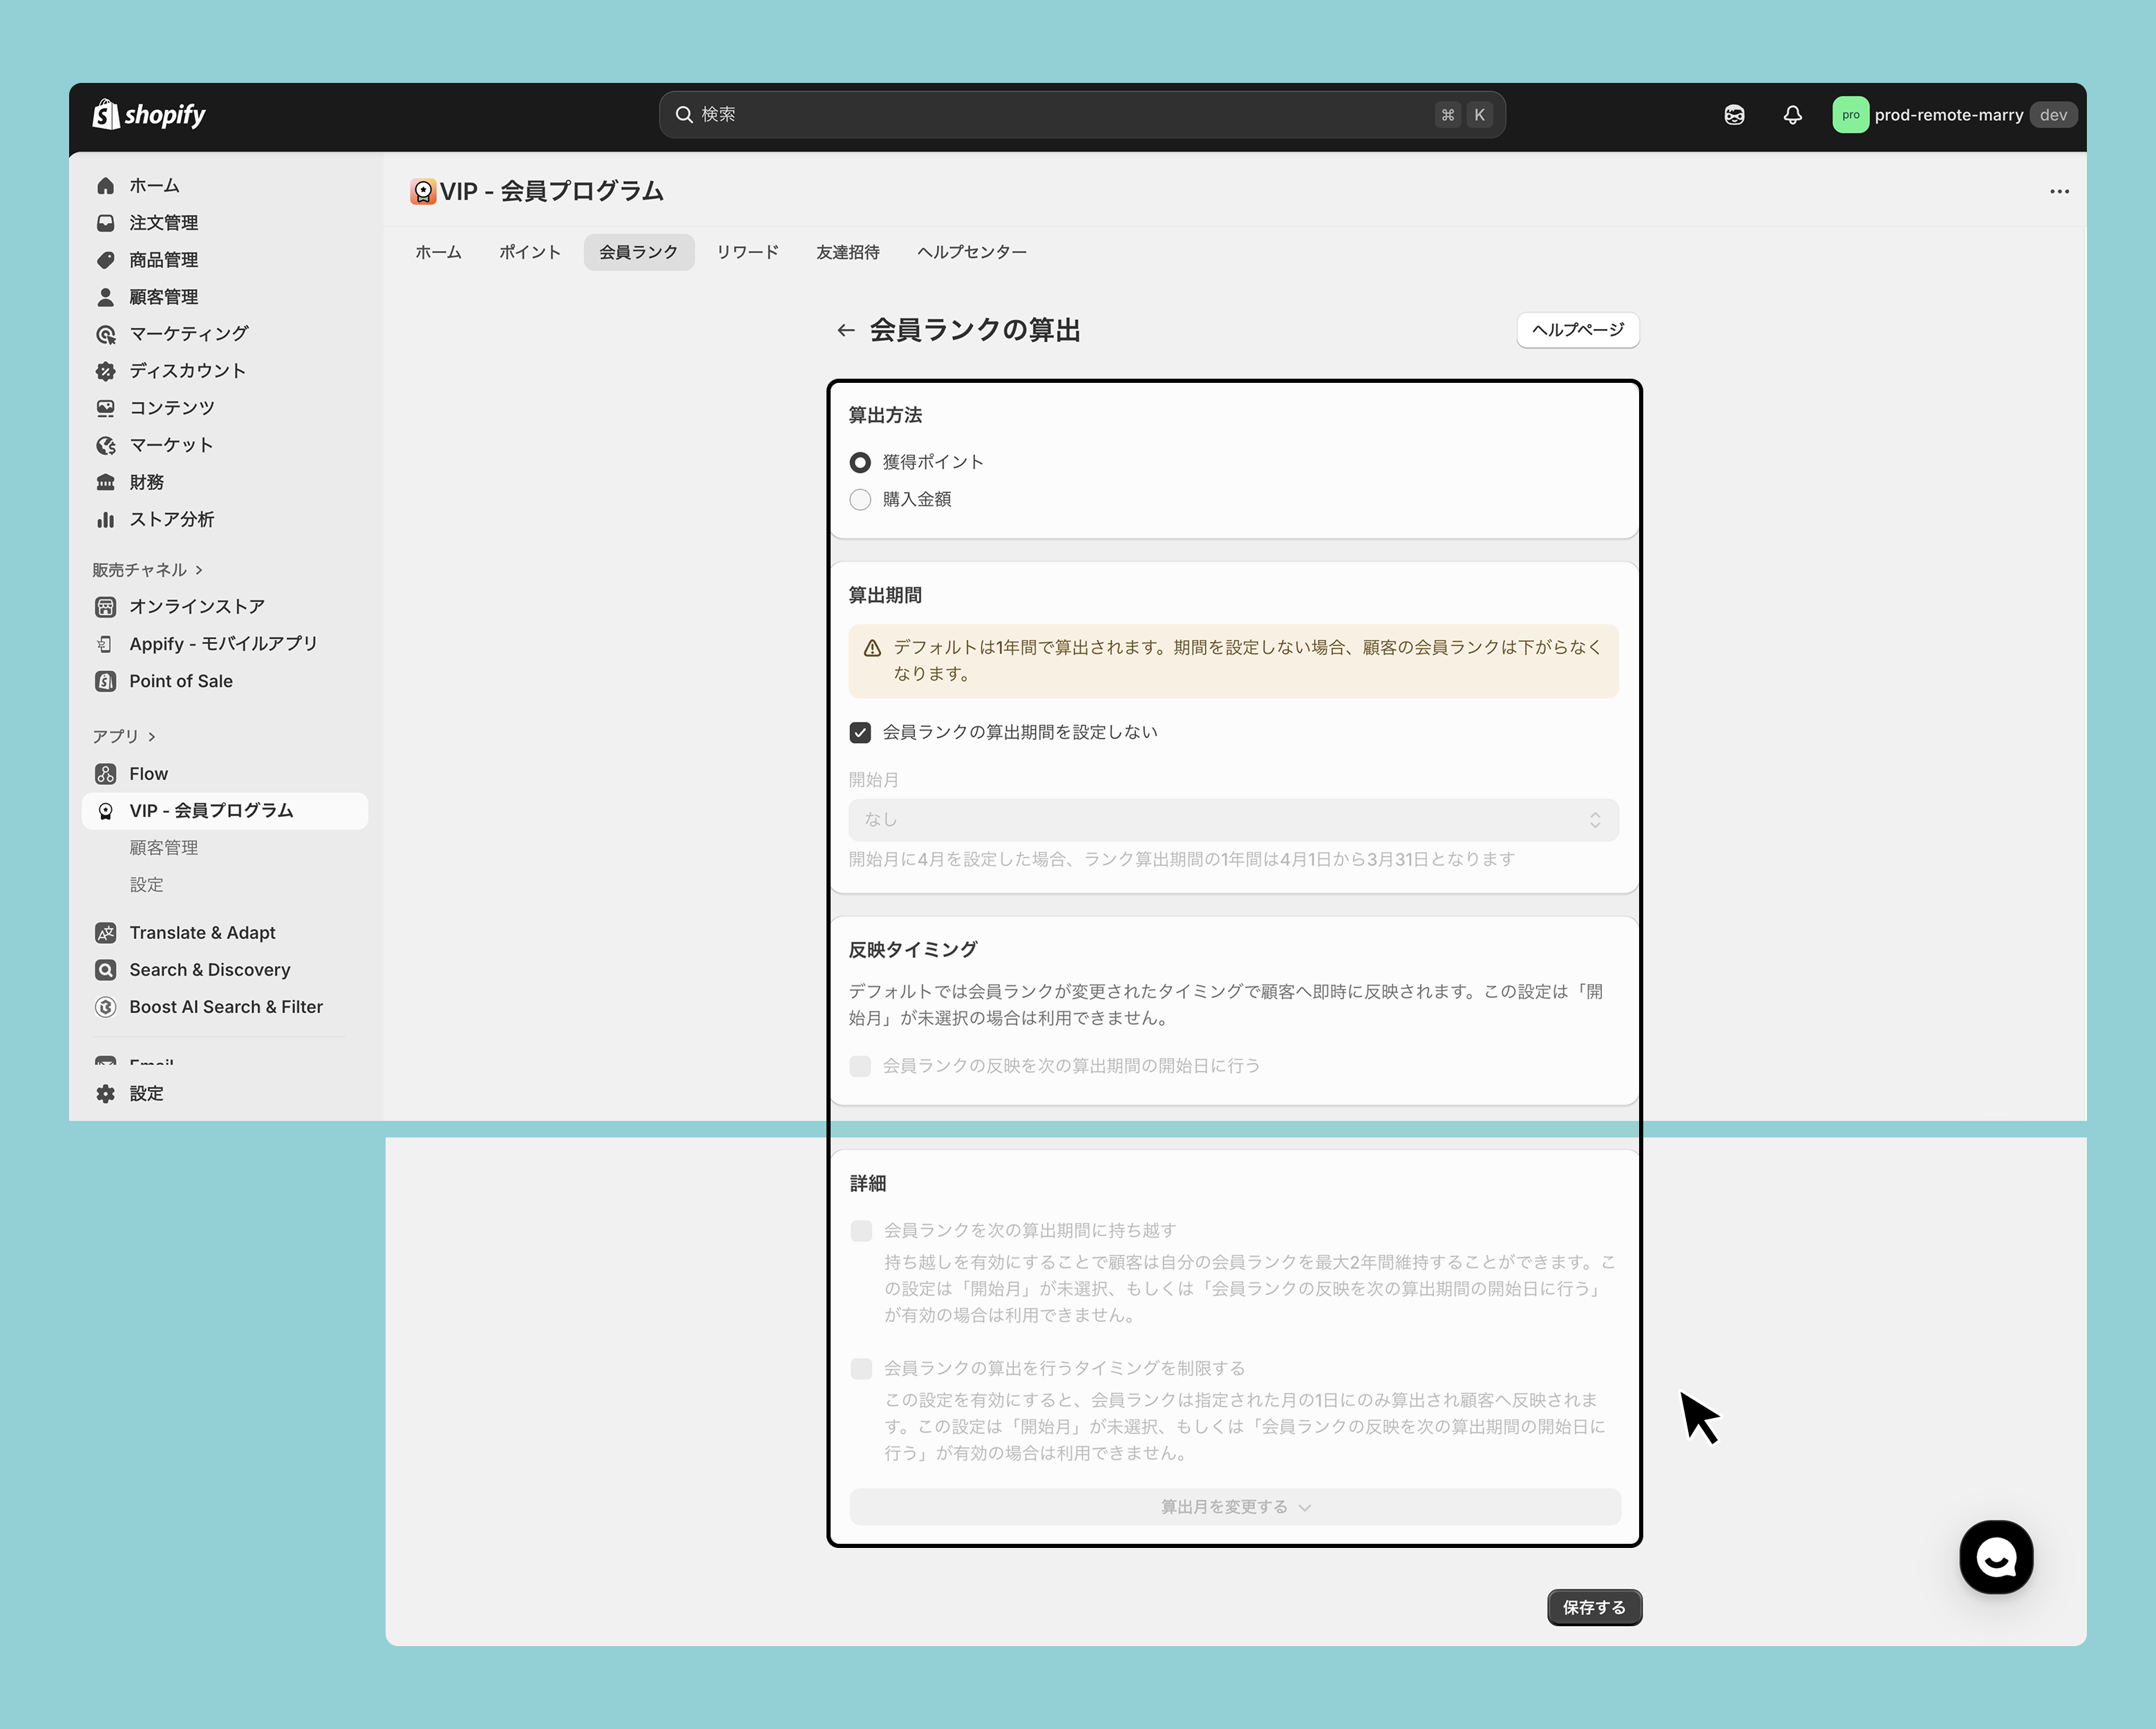
Task: Switch to the ポイント tab
Action: click(529, 252)
